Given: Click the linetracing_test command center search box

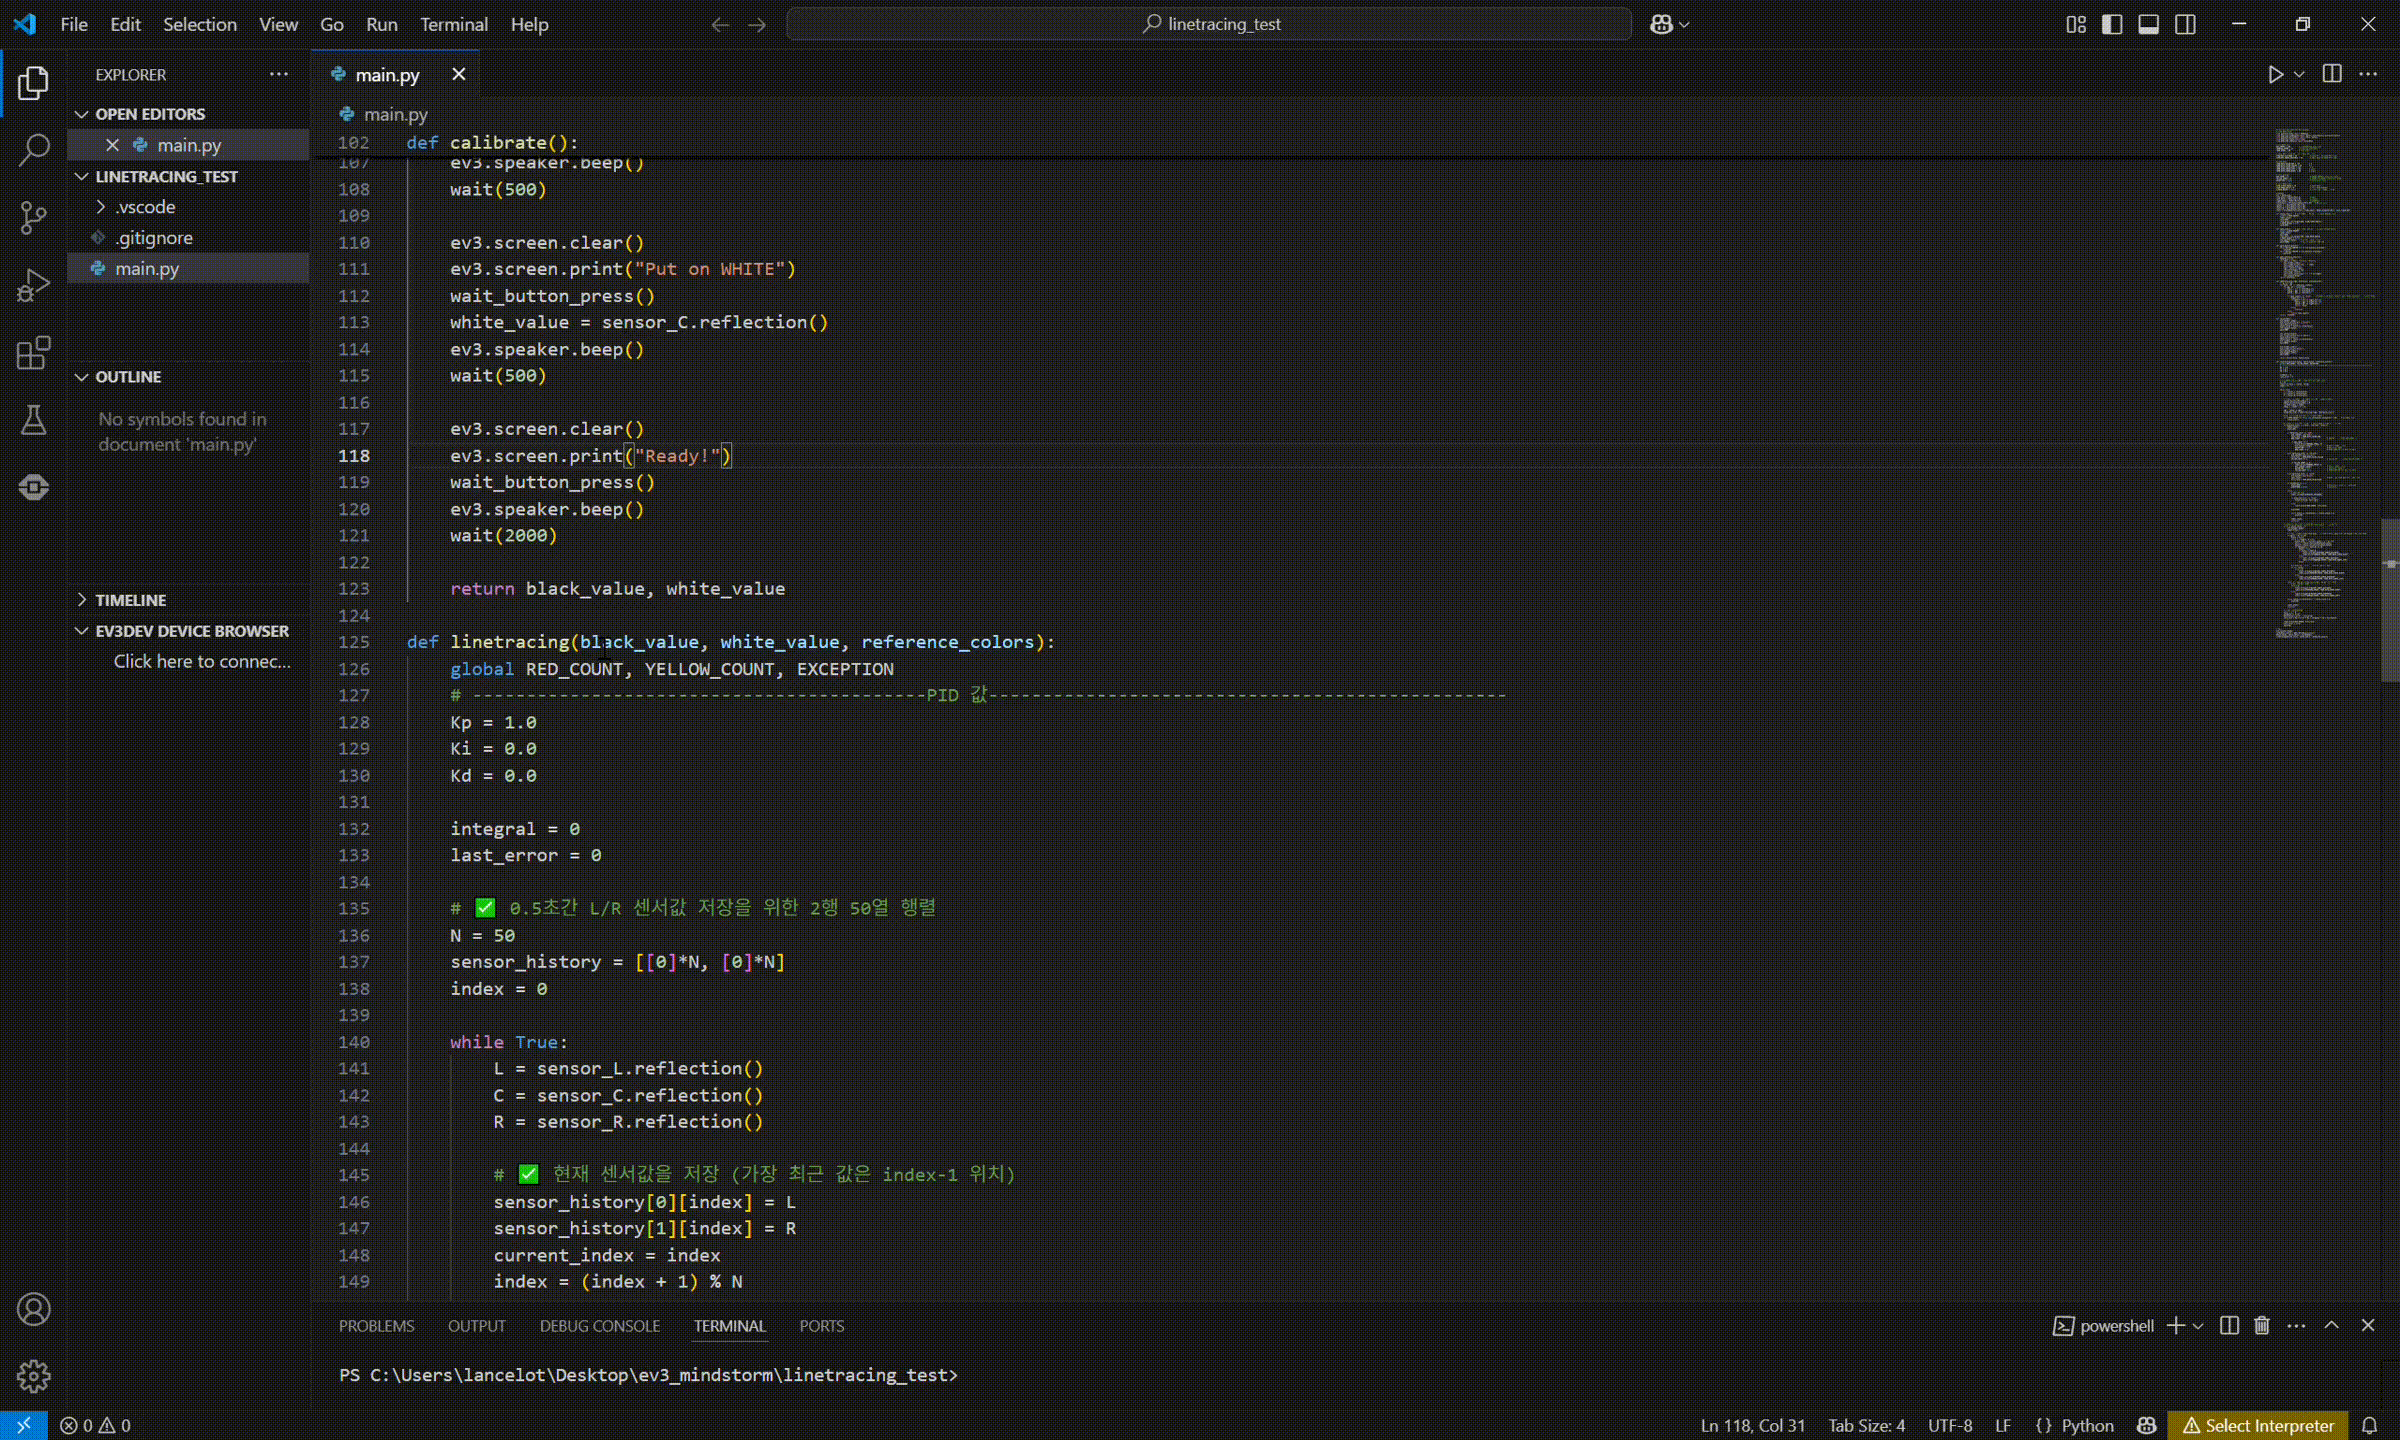Looking at the screenshot, I should [1209, 24].
